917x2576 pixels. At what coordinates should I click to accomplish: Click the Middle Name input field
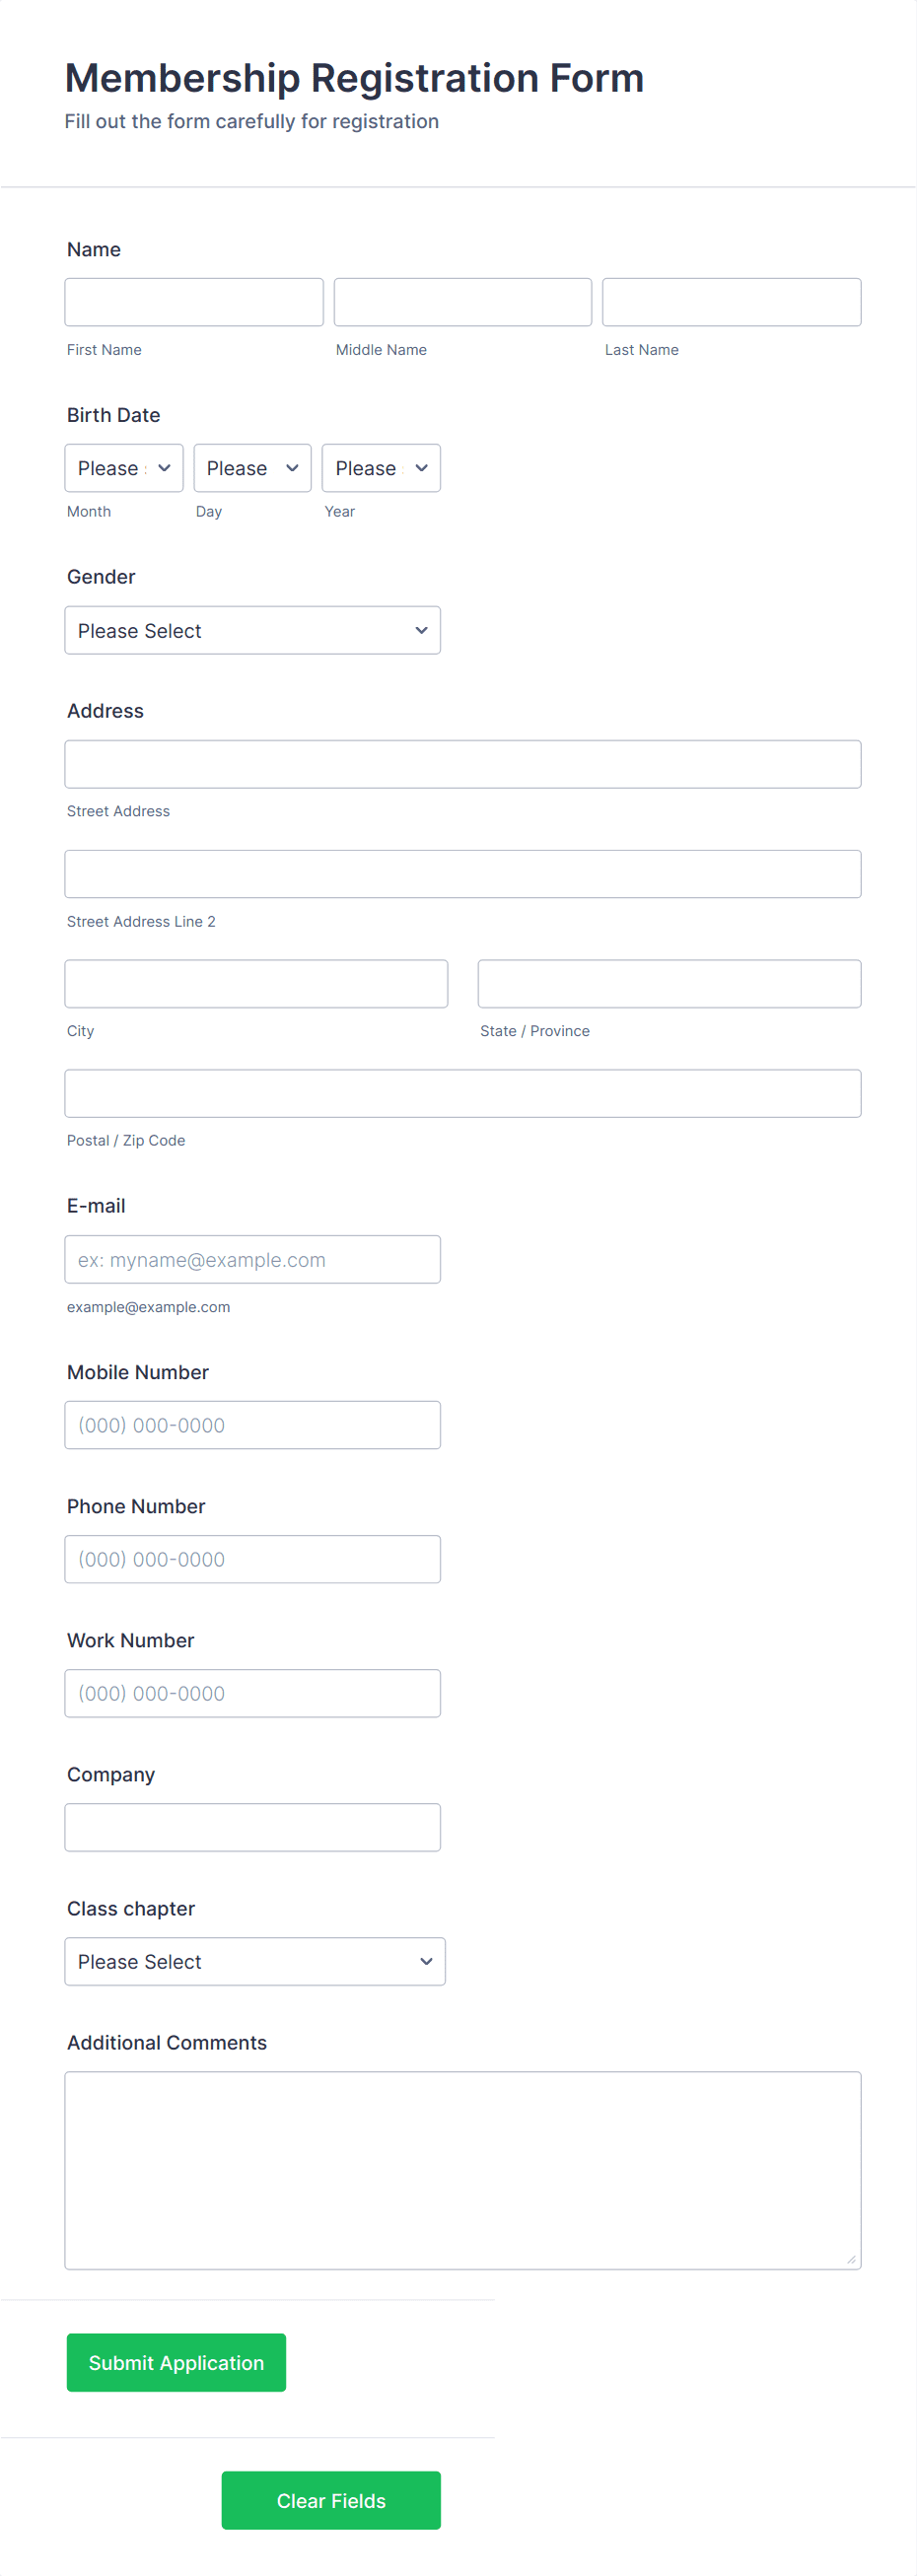pyautogui.click(x=461, y=301)
